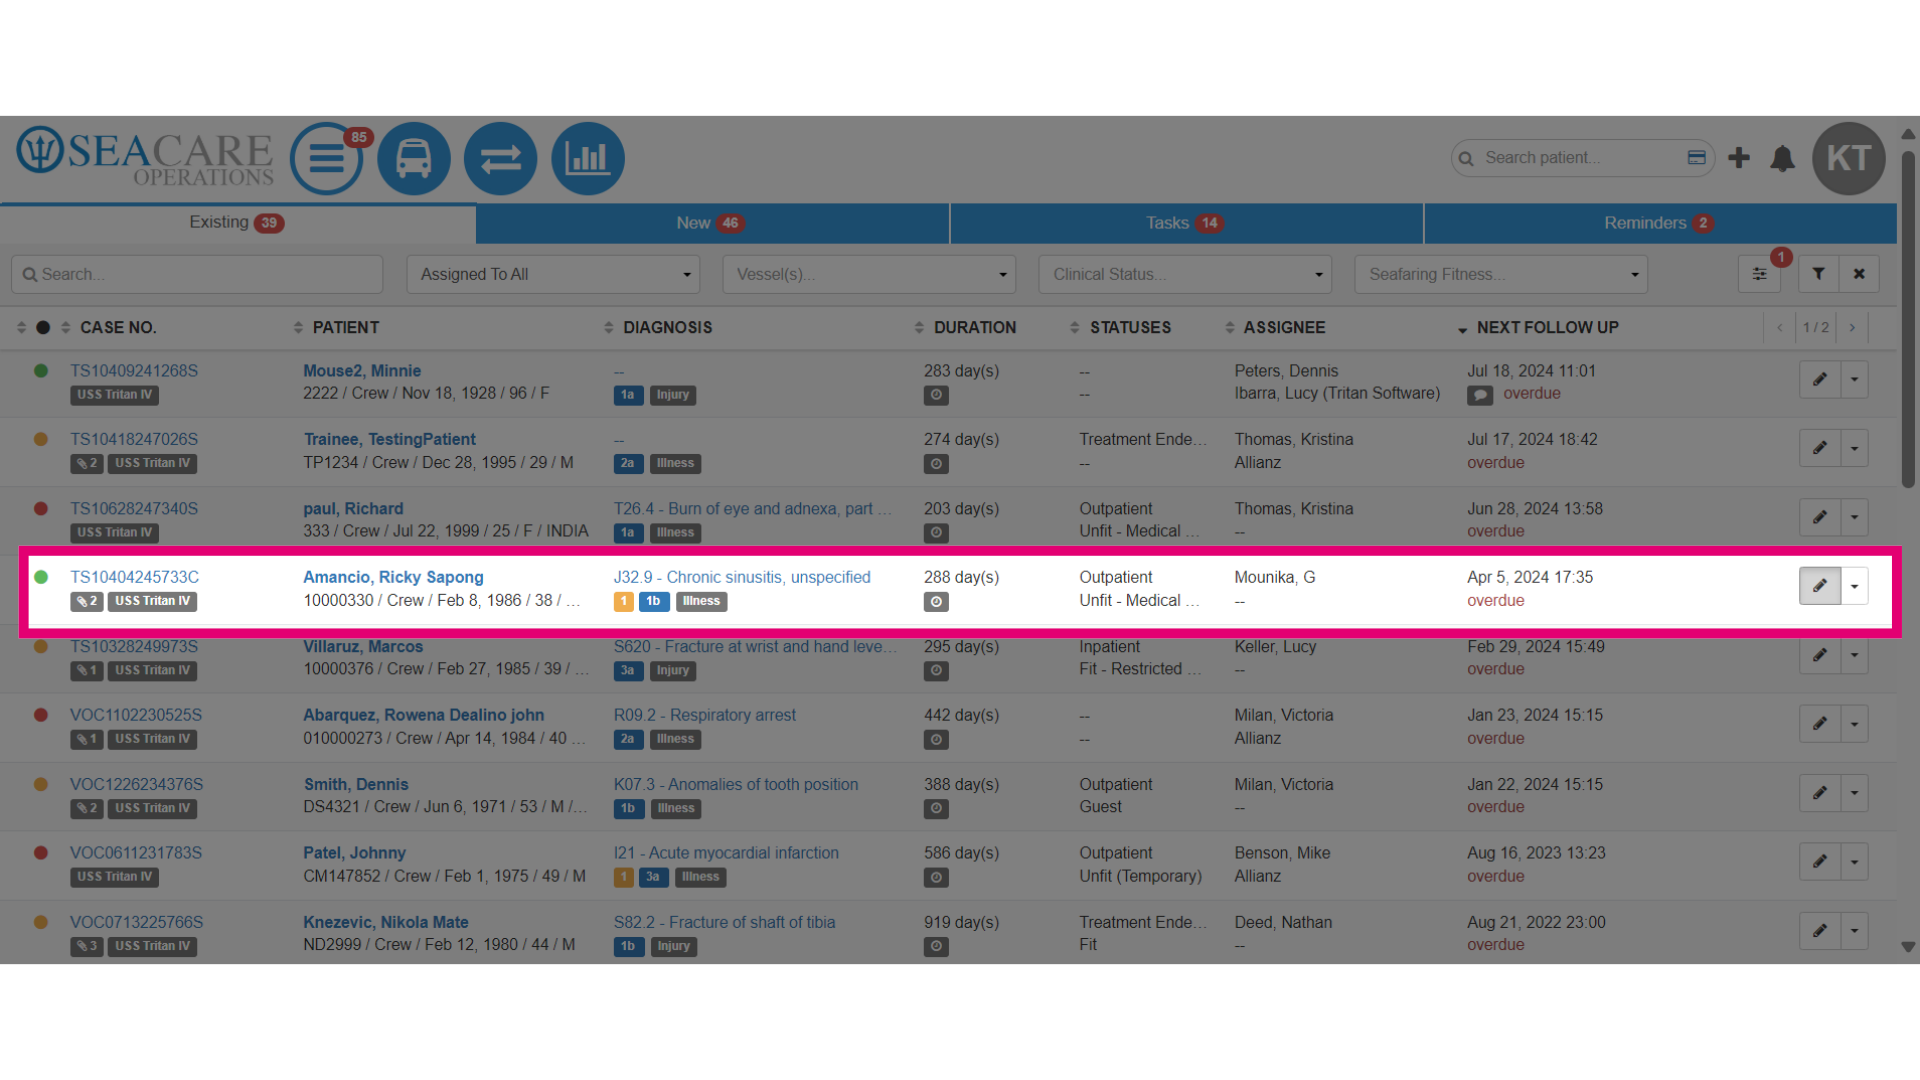Click attachment badge 2 under TS10404245733C

(x=87, y=601)
